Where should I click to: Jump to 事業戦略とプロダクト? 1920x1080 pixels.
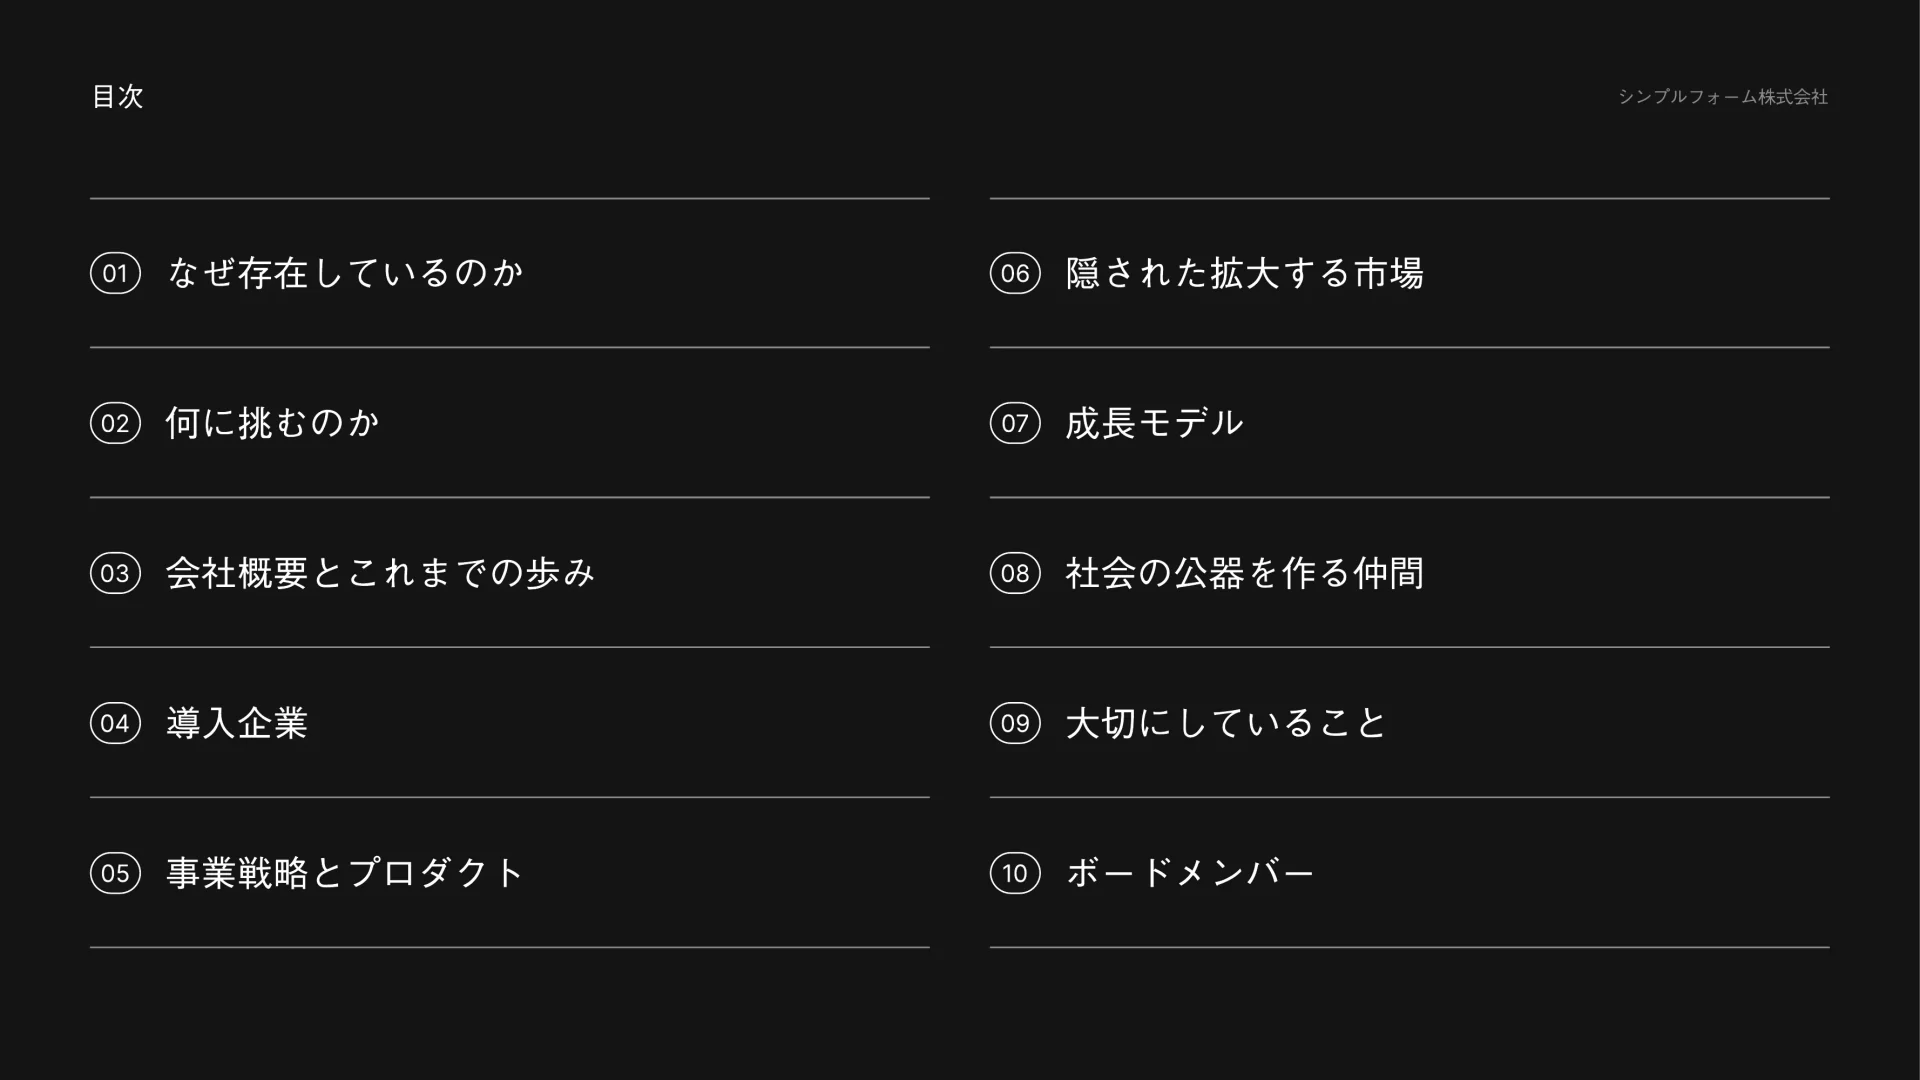coord(345,873)
